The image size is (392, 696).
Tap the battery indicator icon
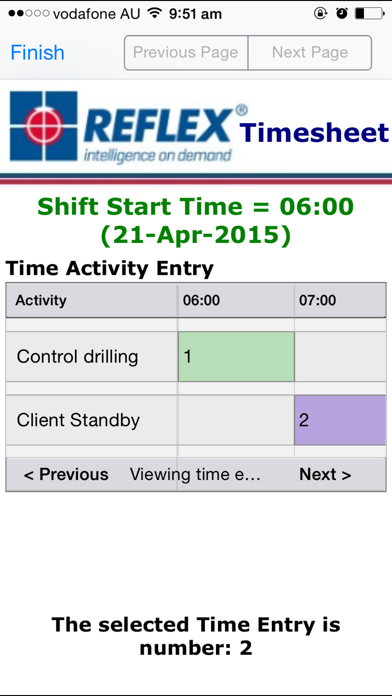pyautogui.click(x=370, y=13)
